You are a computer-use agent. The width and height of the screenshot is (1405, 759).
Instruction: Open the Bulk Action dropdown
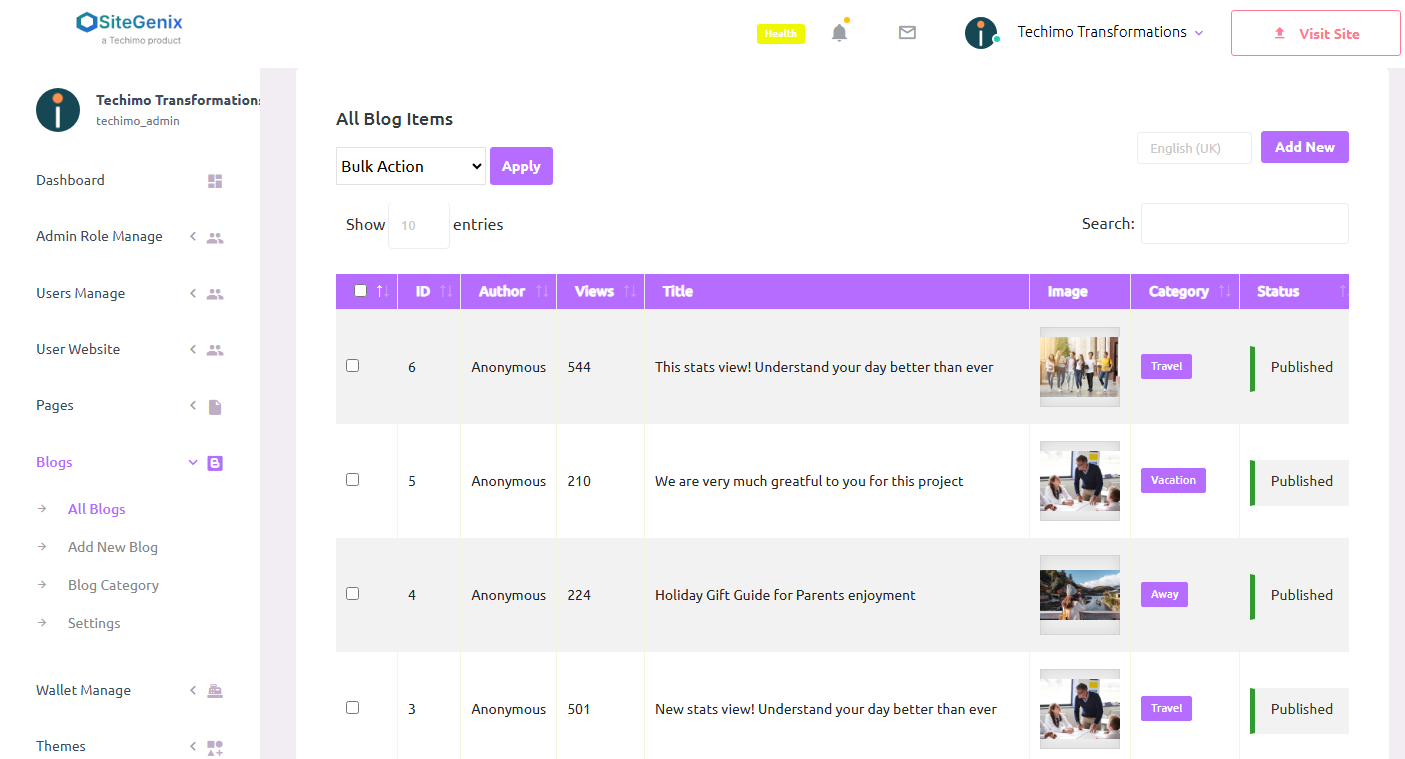(x=410, y=166)
